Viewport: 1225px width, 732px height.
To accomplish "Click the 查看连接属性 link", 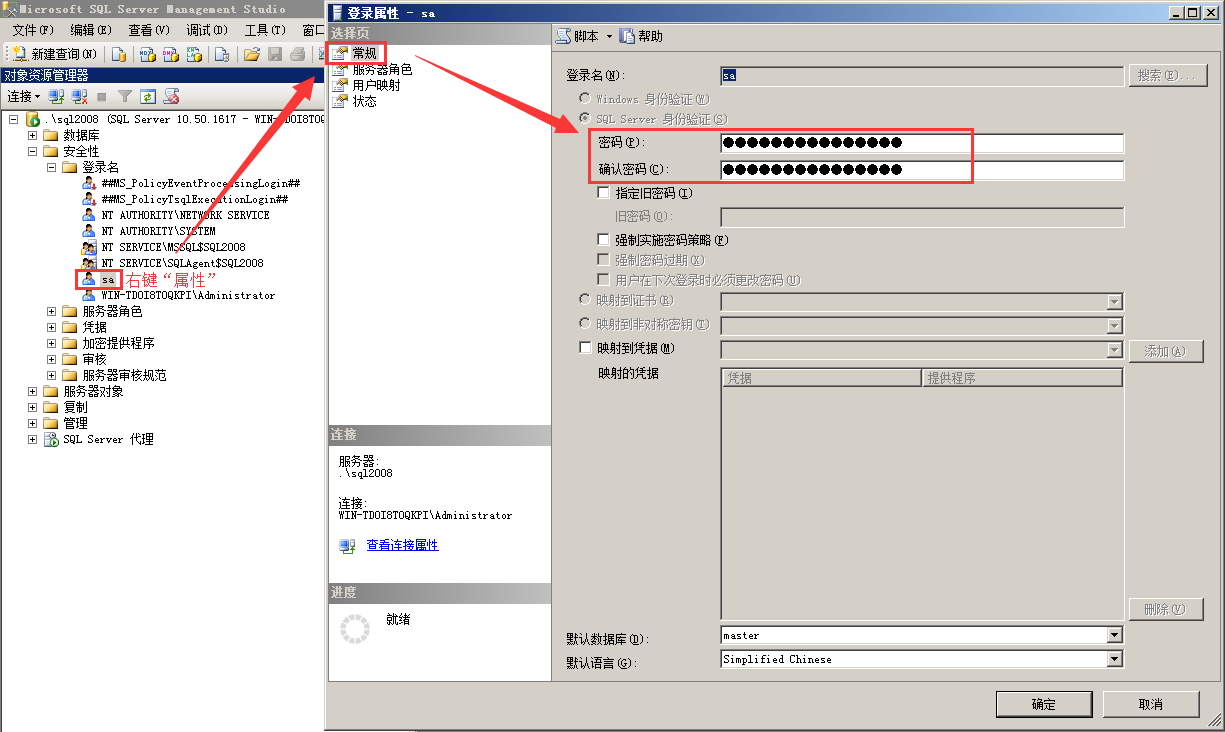I will pos(402,545).
